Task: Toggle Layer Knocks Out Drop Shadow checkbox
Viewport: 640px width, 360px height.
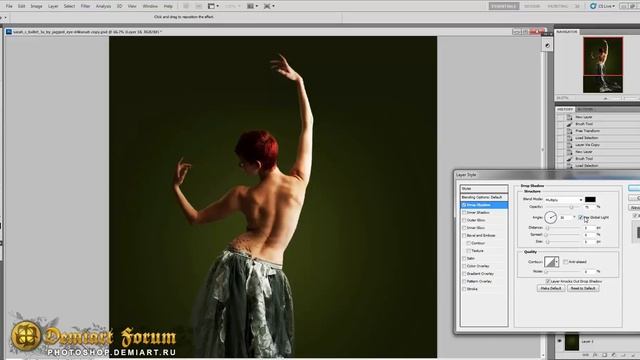Action: coord(548,281)
